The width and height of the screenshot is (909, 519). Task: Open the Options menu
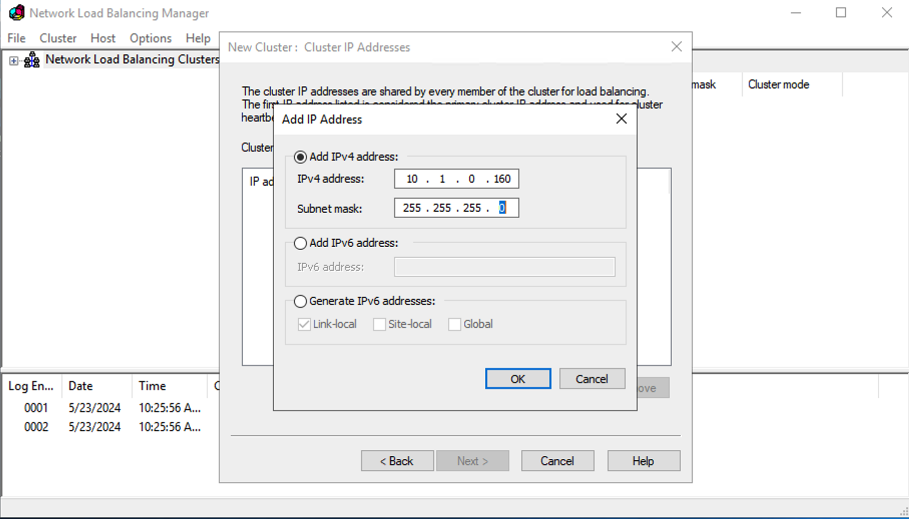point(150,38)
